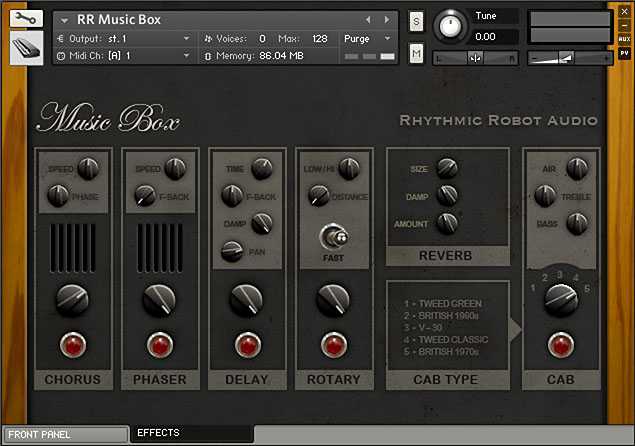Click the Rotary DISTANCE knob
This screenshot has width=635, height=446.
319,196
